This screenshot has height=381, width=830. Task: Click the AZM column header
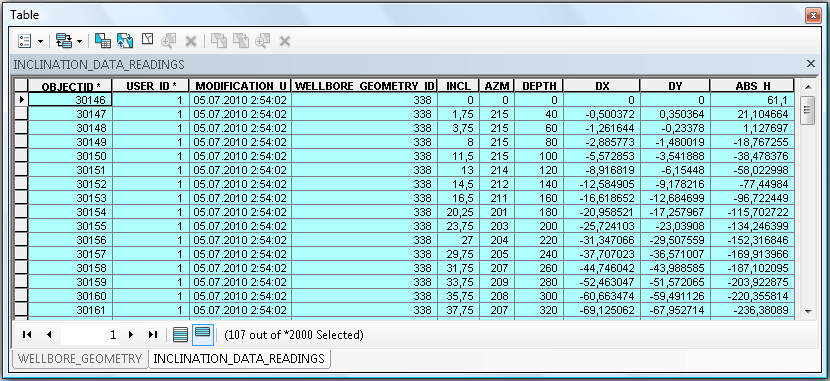click(497, 86)
